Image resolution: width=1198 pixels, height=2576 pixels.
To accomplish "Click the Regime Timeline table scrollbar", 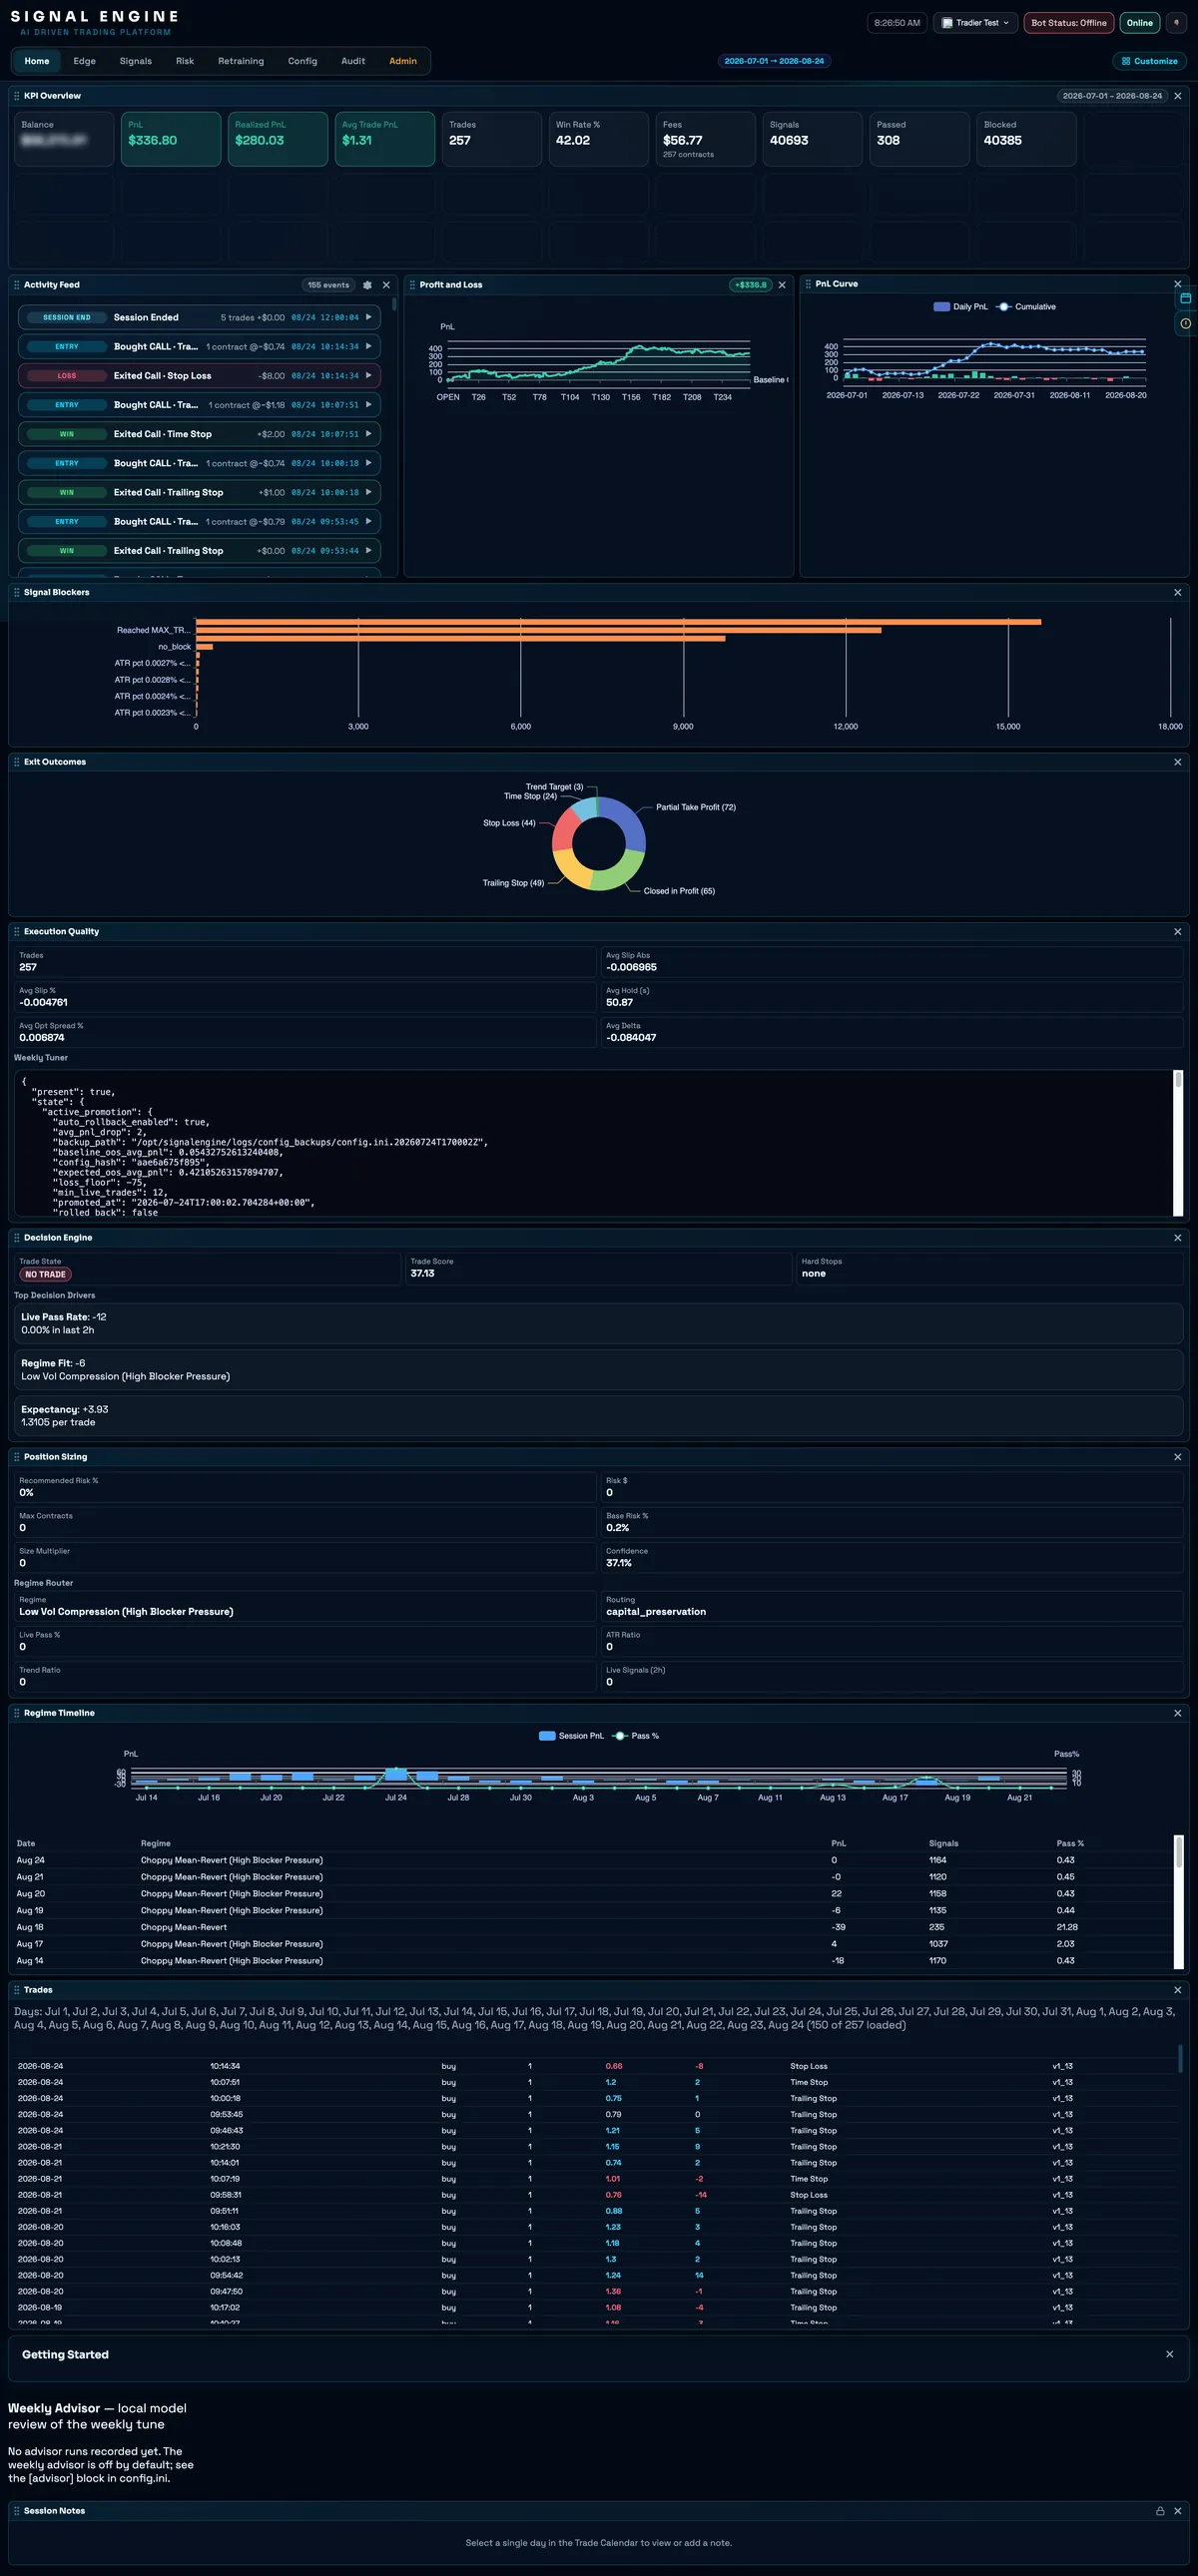I will click(1178, 1902).
